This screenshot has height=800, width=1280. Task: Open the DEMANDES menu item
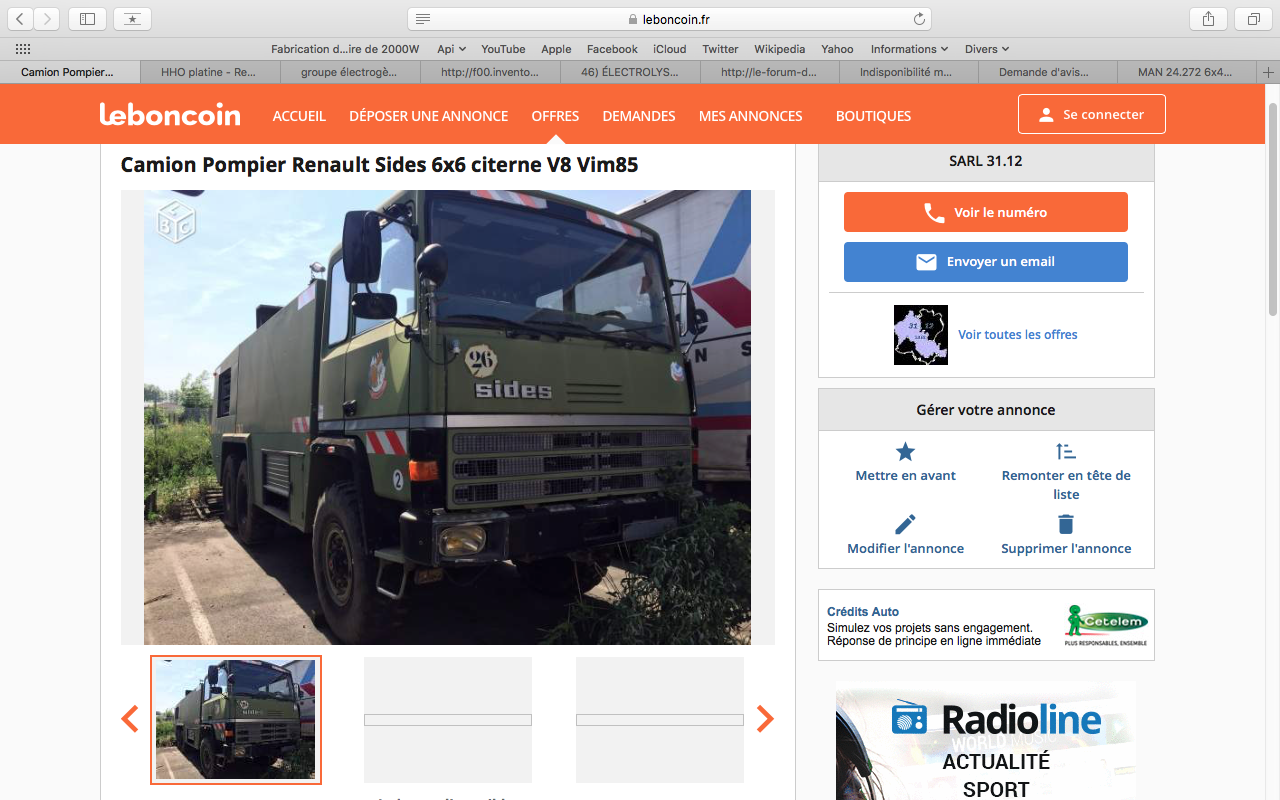point(639,116)
